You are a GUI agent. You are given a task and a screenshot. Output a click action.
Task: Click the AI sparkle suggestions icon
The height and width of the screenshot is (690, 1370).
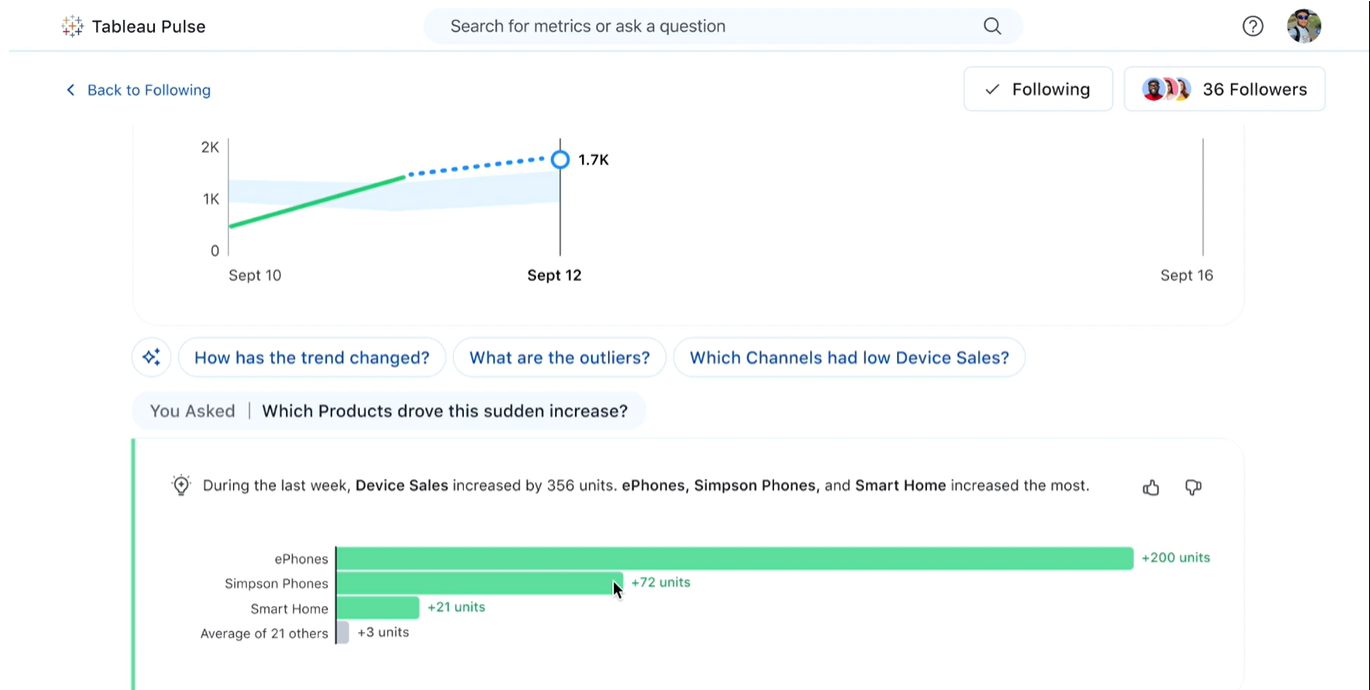pyautogui.click(x=151, y=358)
